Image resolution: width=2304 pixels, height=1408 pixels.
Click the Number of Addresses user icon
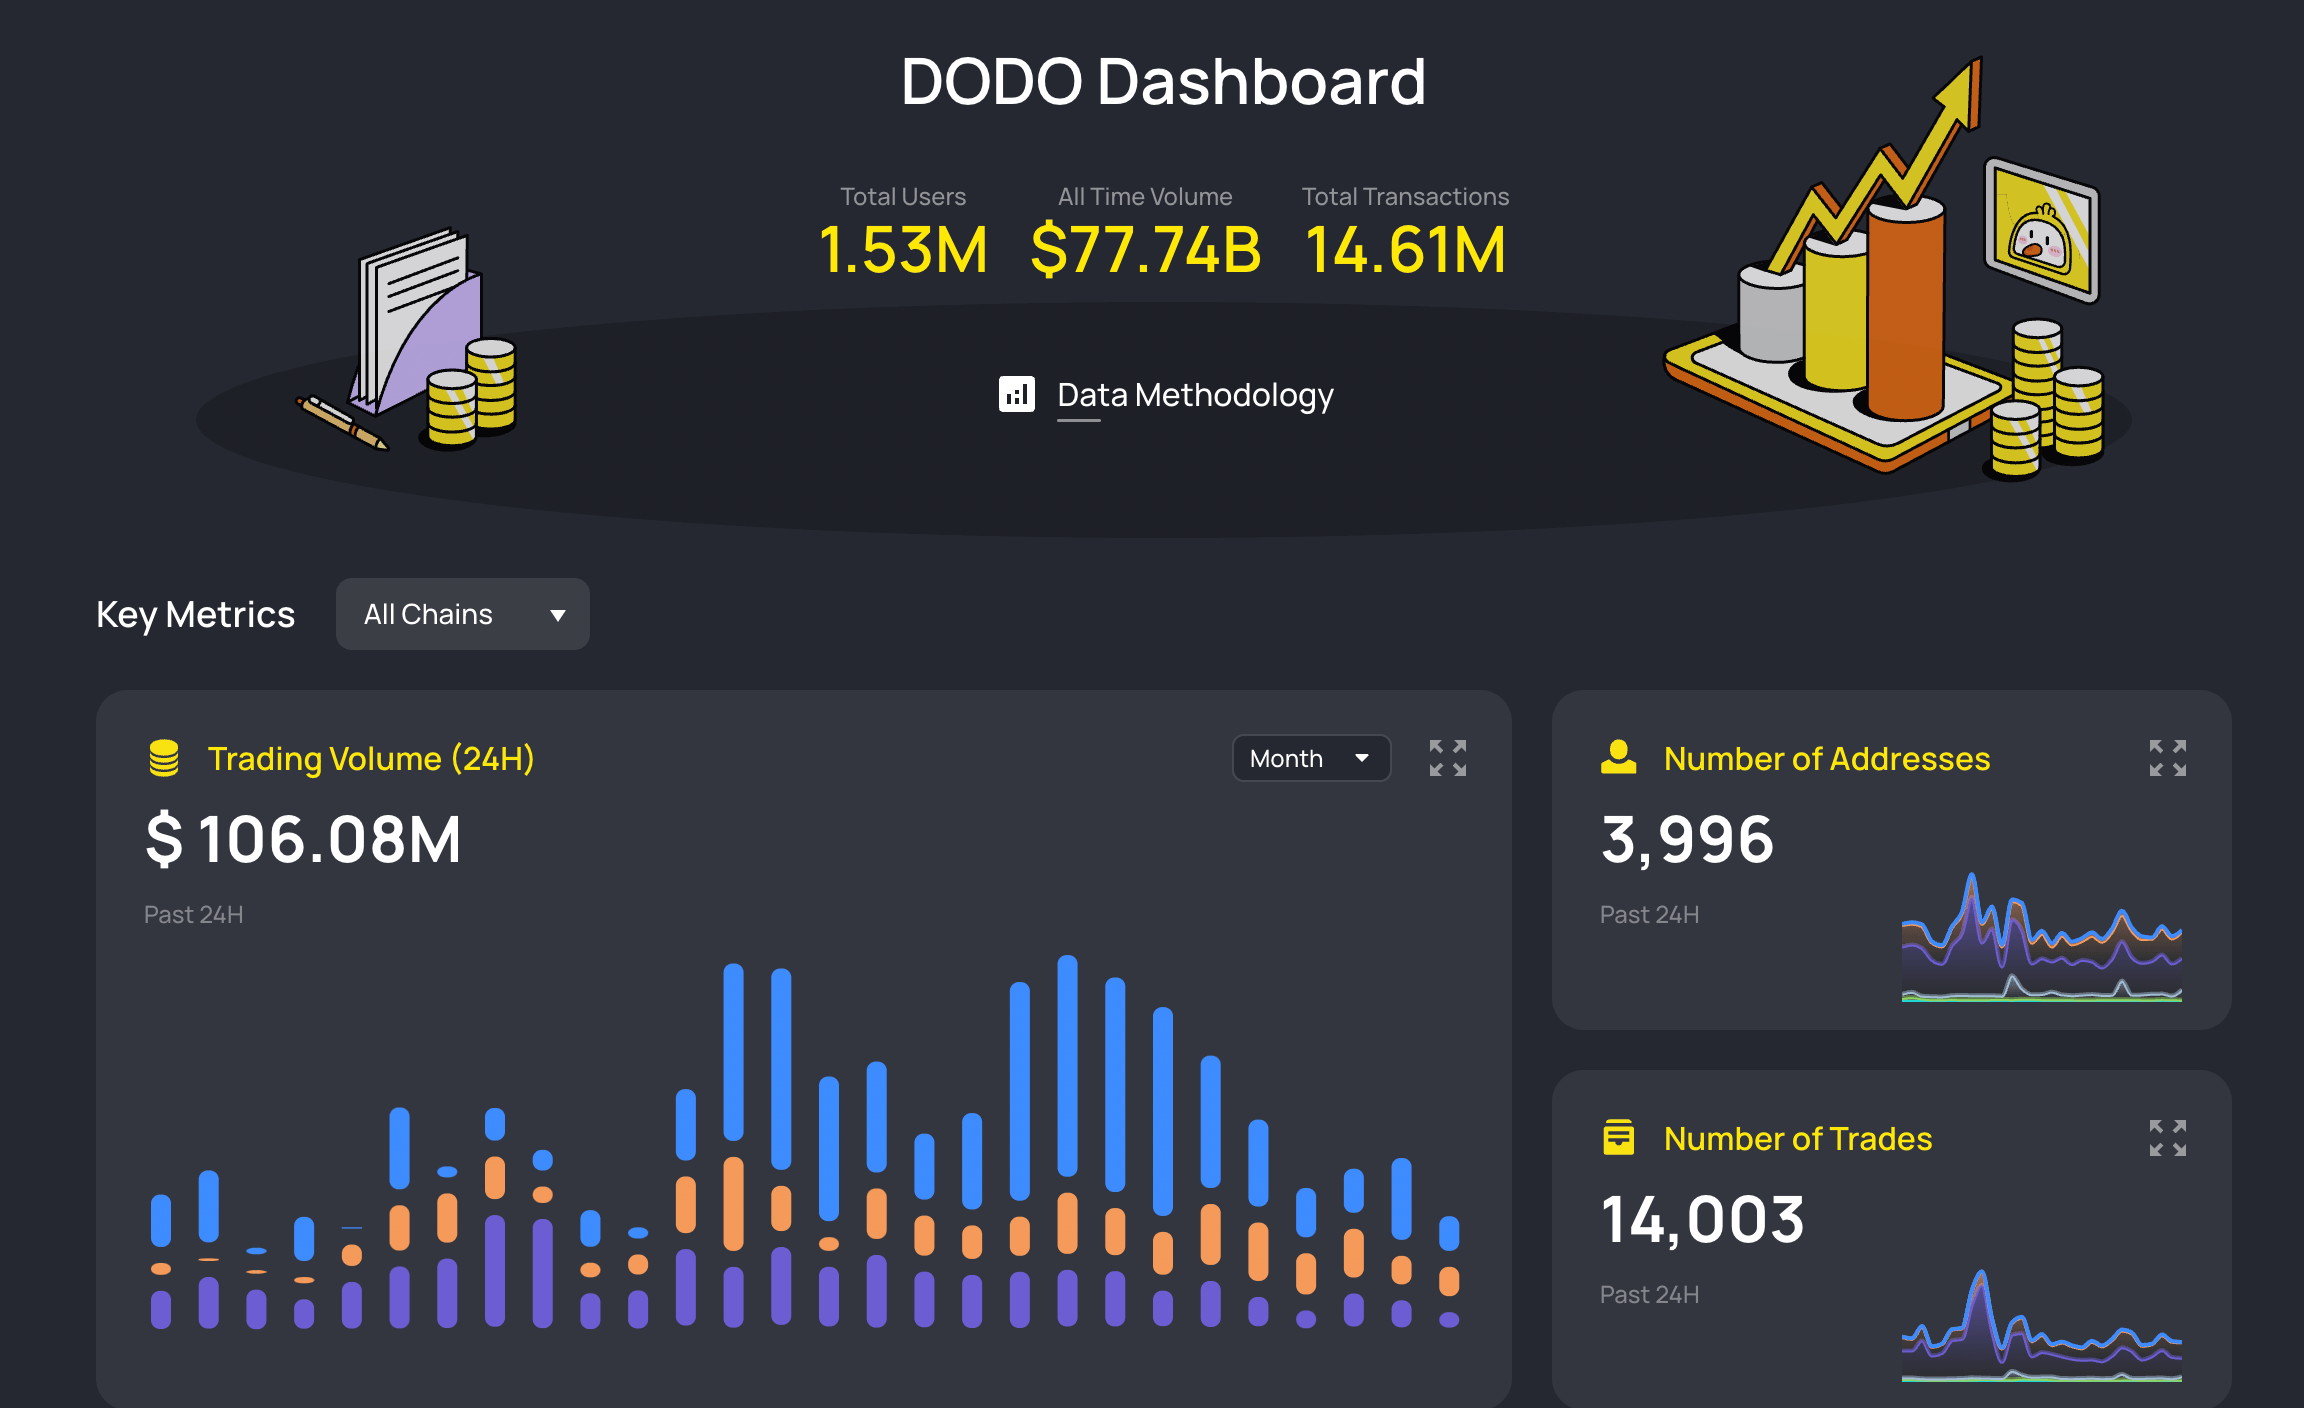click(x=1618, y=758)
